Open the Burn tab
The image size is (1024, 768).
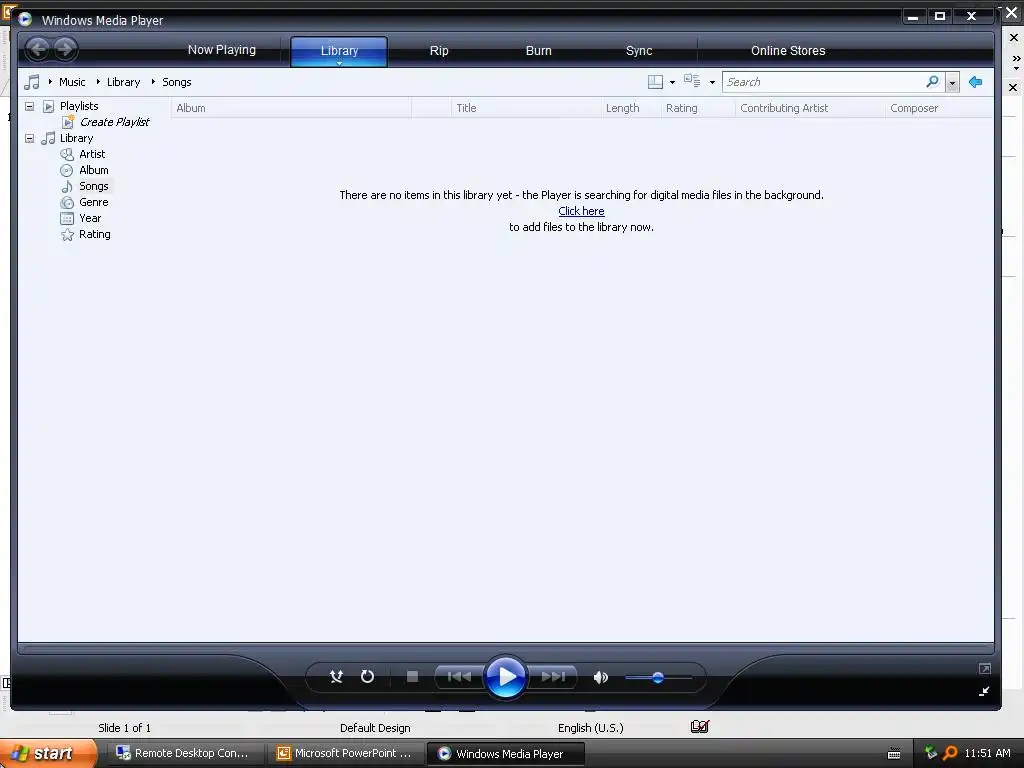tap(539, 50)
